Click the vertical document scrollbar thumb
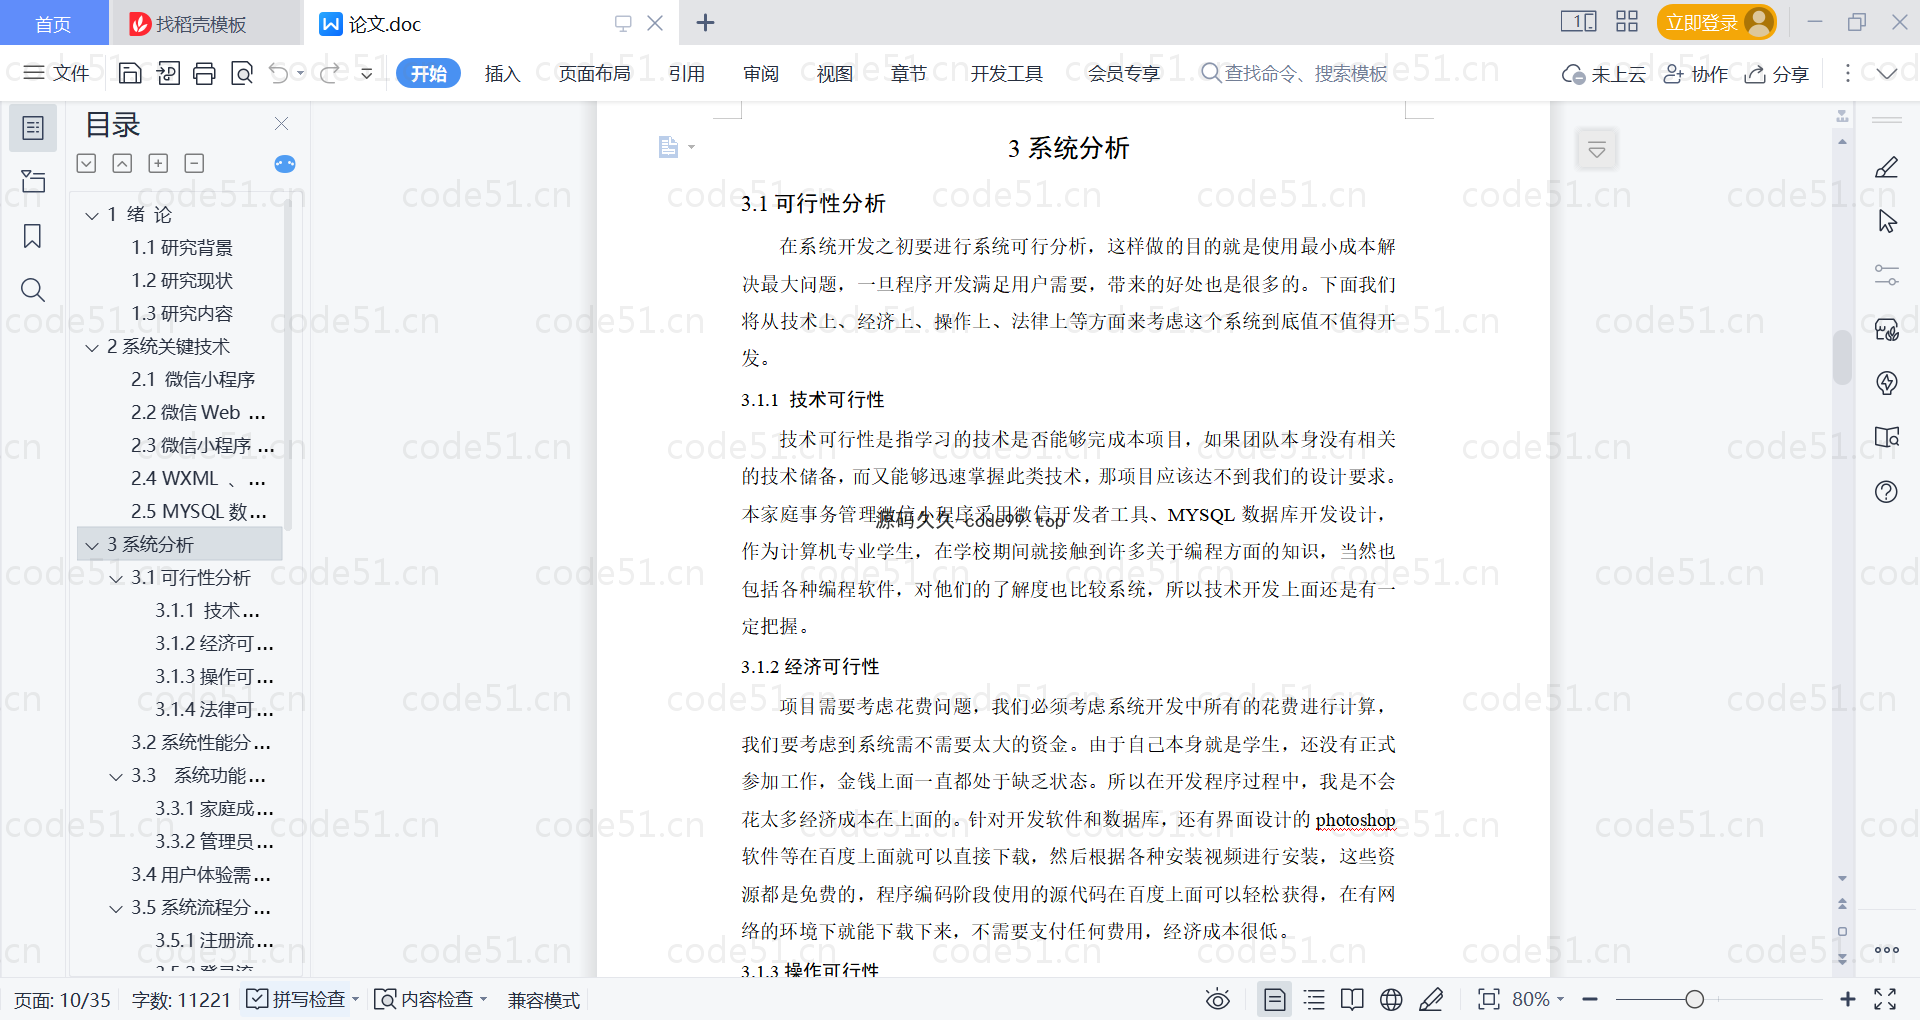Viewport: 1920px width, 1020px height. tap(1842, 357)
